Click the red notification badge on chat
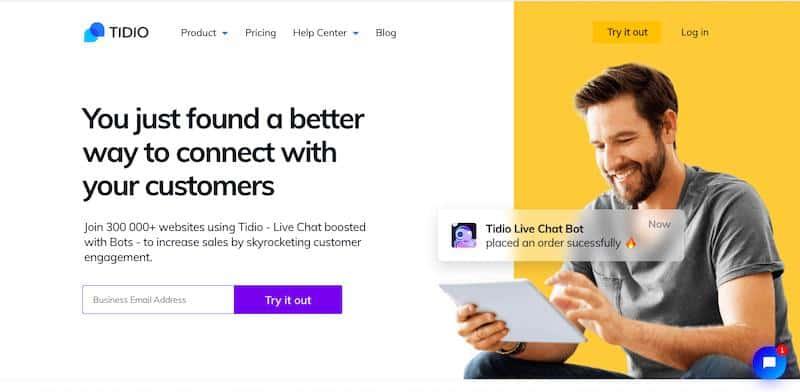 click(x=781, y=350)
